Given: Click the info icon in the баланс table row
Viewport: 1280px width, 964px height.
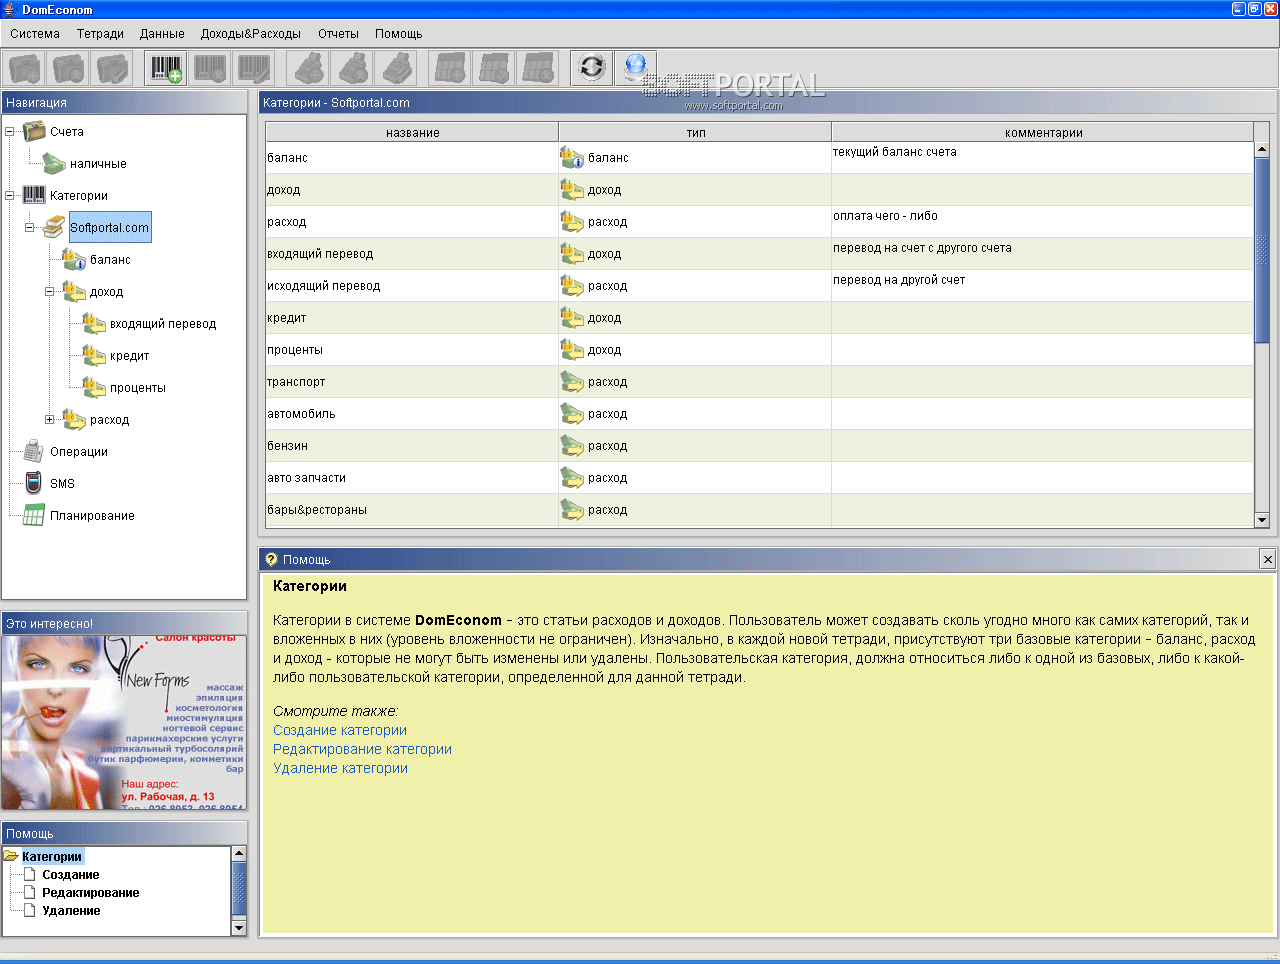Looking at the screenshot, I should 572,157.
